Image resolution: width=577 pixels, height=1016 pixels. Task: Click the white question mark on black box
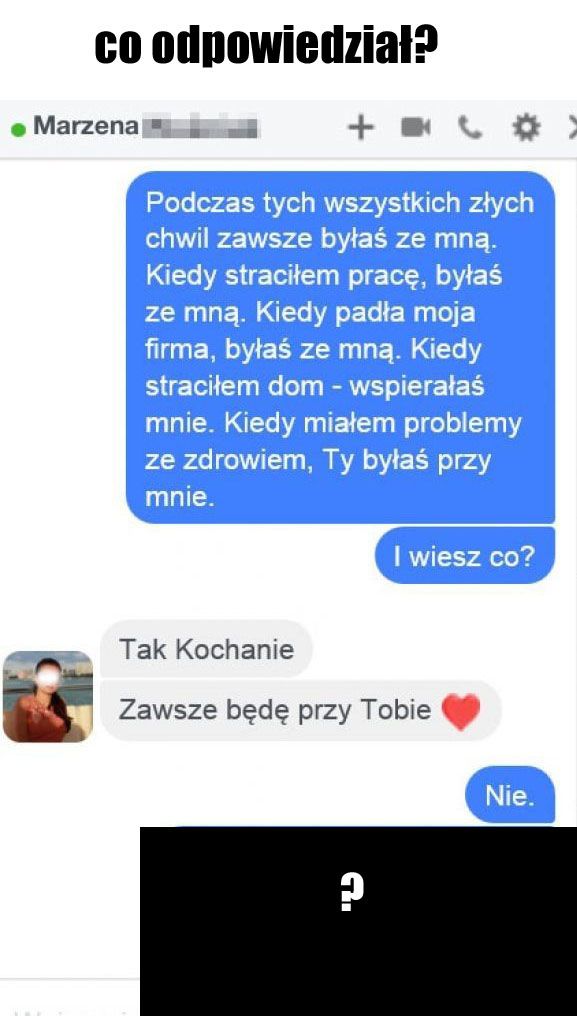coord(352,893)
